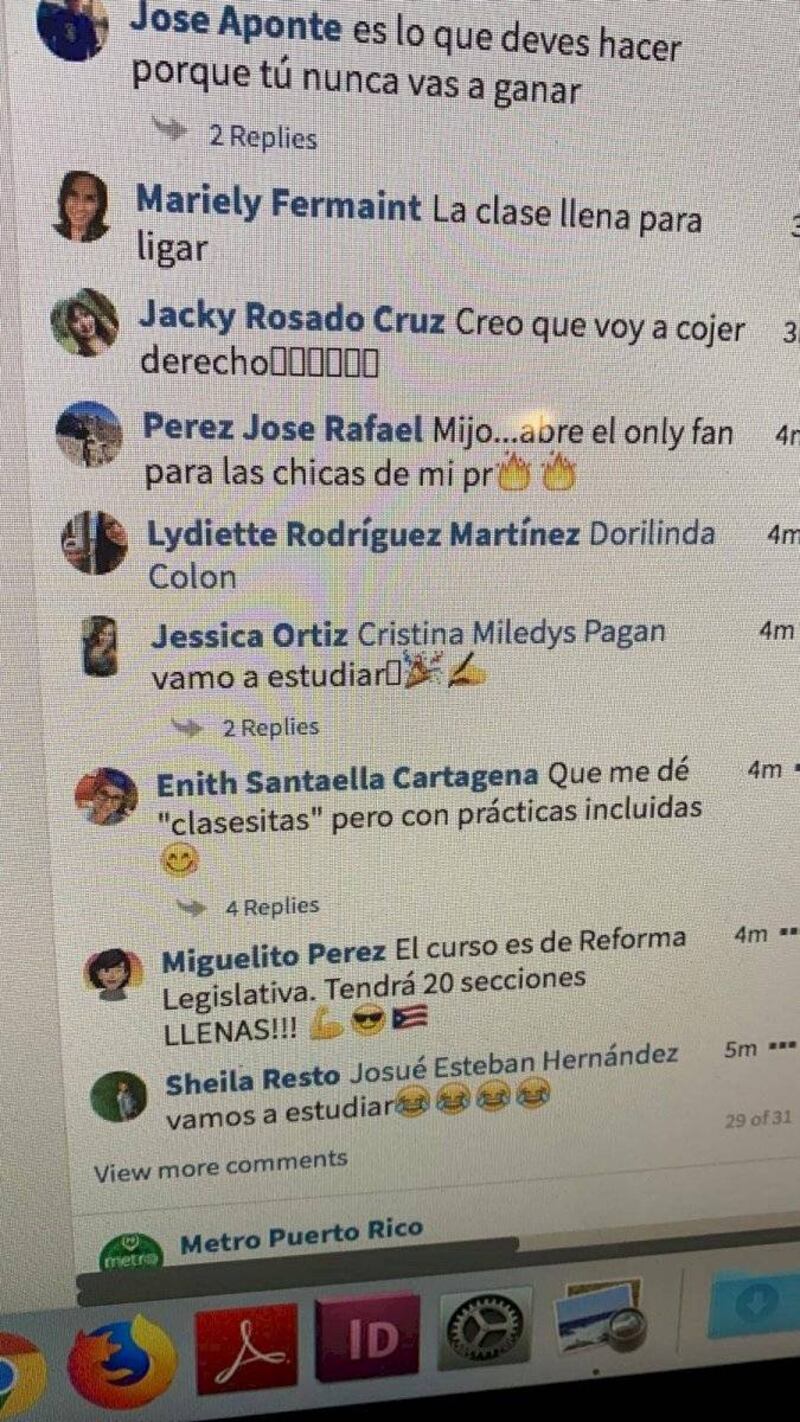Open Preview app in dock

tap(600, 1320)
